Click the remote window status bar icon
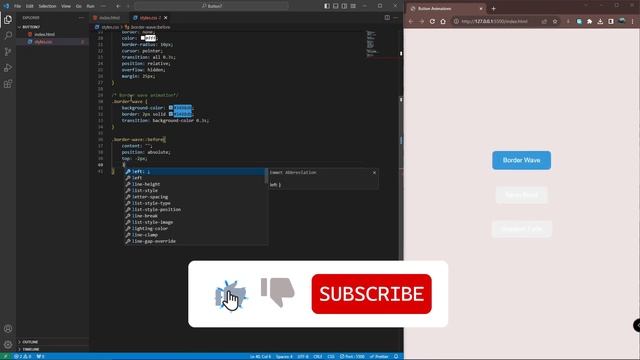 pos(5,356)
